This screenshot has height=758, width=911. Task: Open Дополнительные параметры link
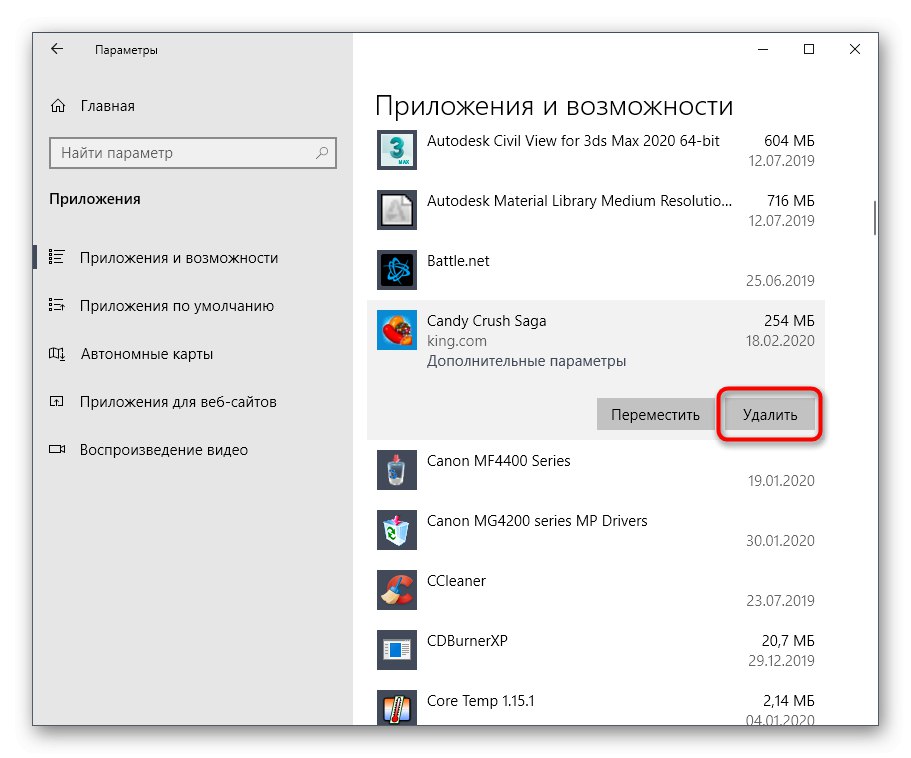(x=526, y=361)
